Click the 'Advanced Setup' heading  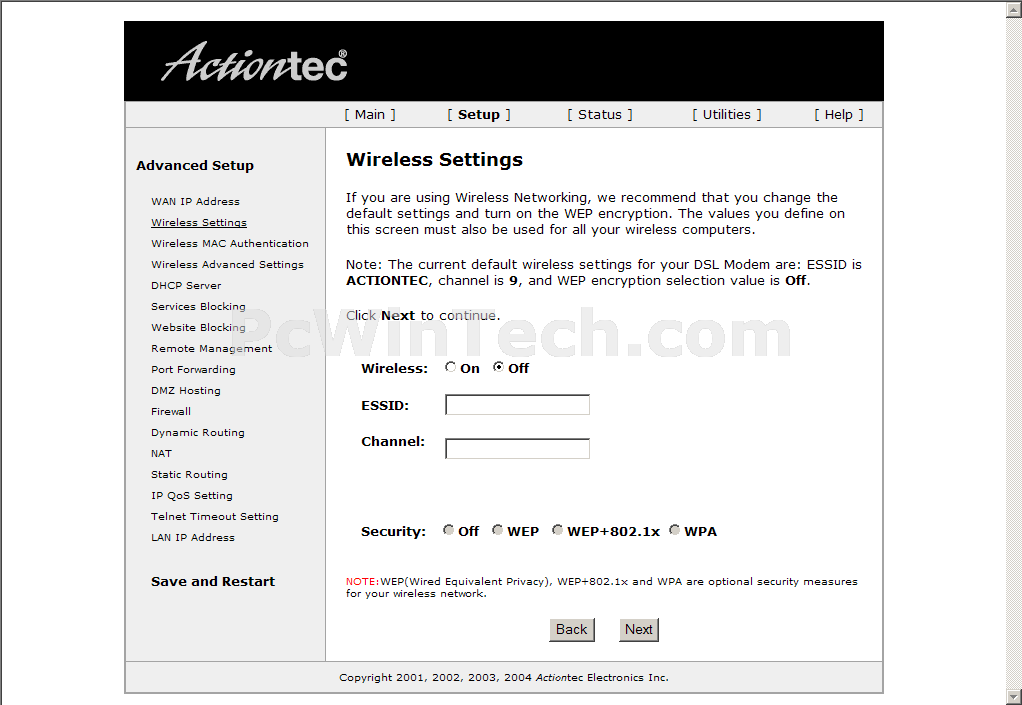(195, 165)
